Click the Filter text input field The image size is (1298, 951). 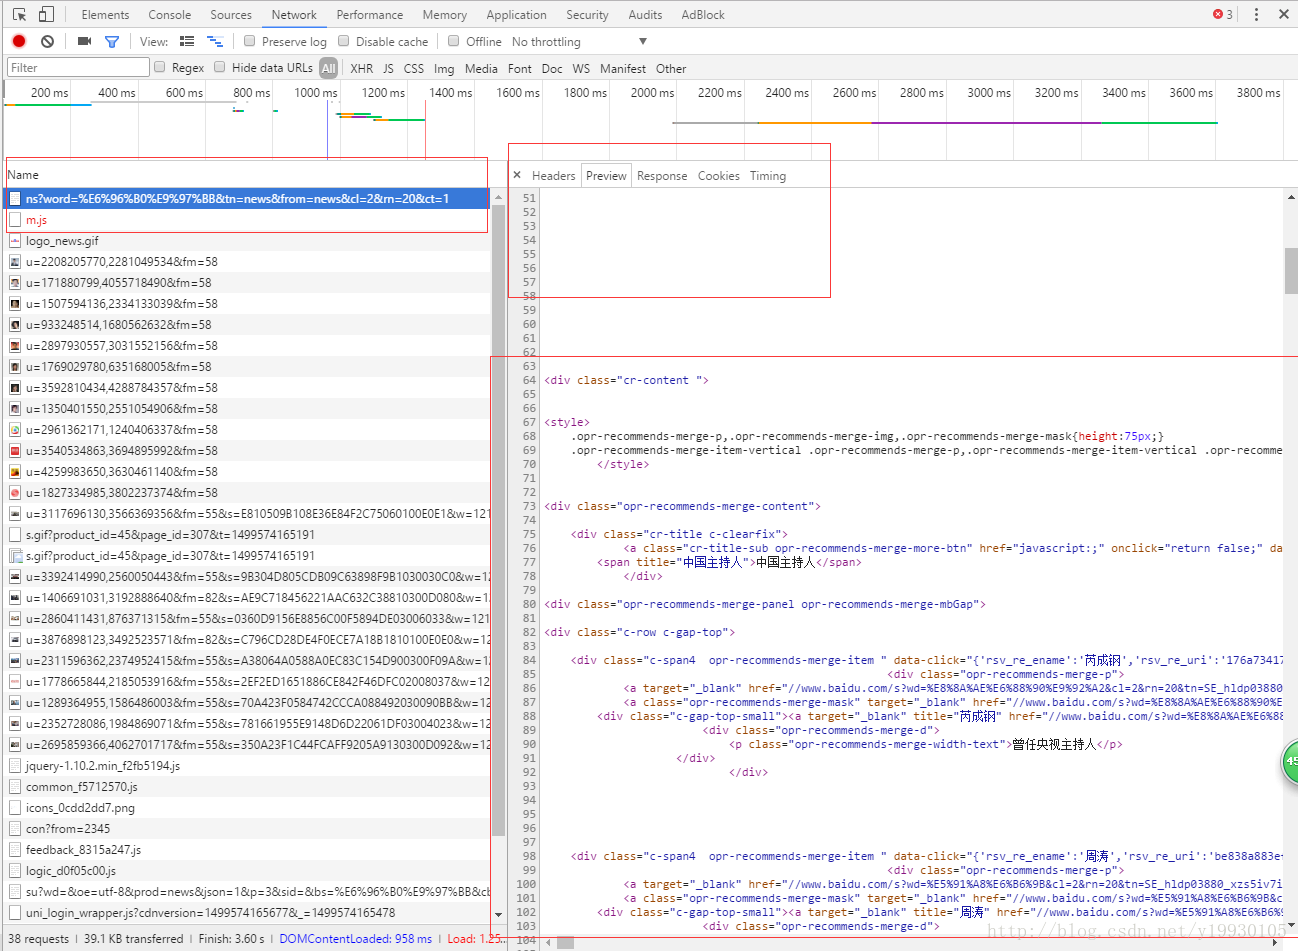pos(78,67)
